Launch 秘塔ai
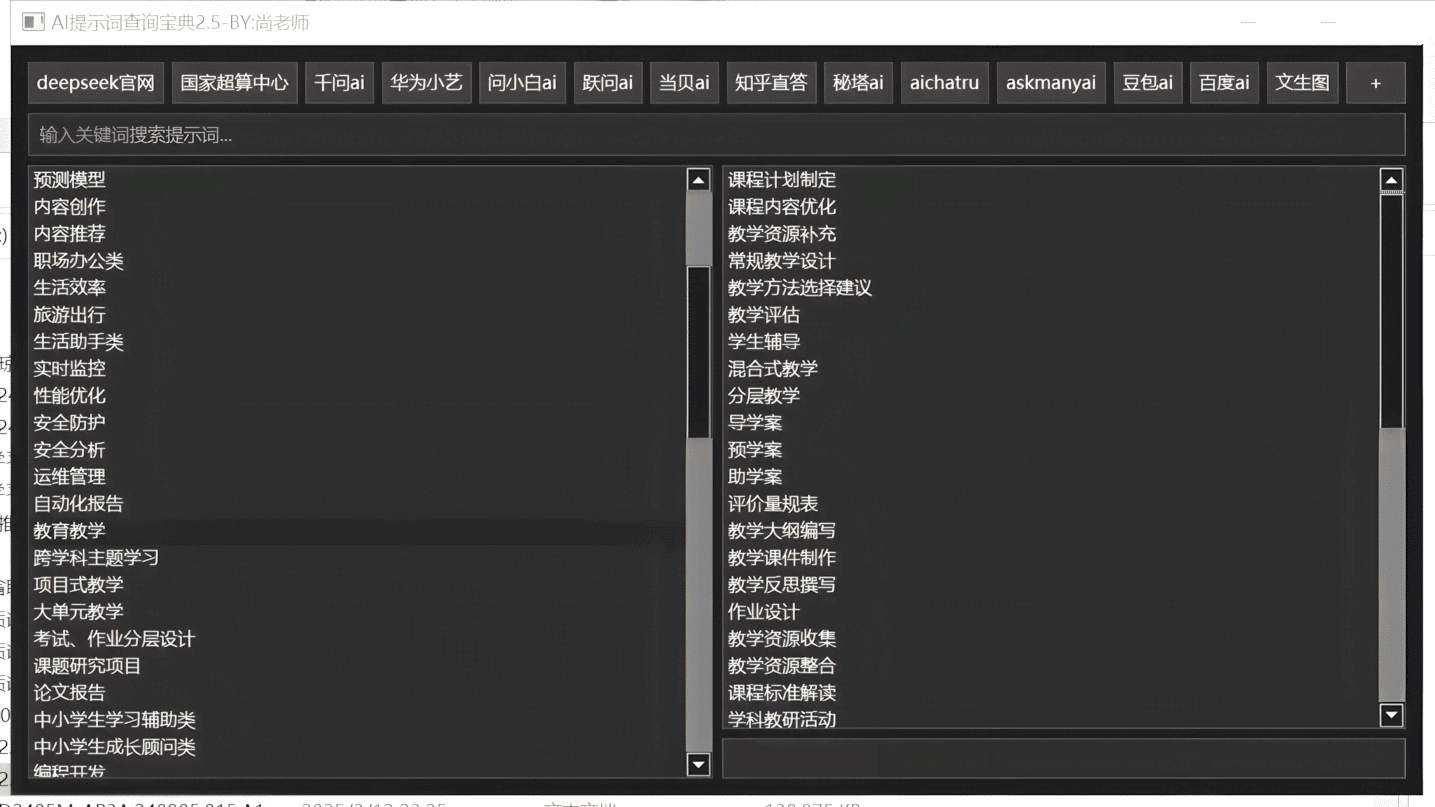Viewport: 1435px width, 807px height. 858,83
